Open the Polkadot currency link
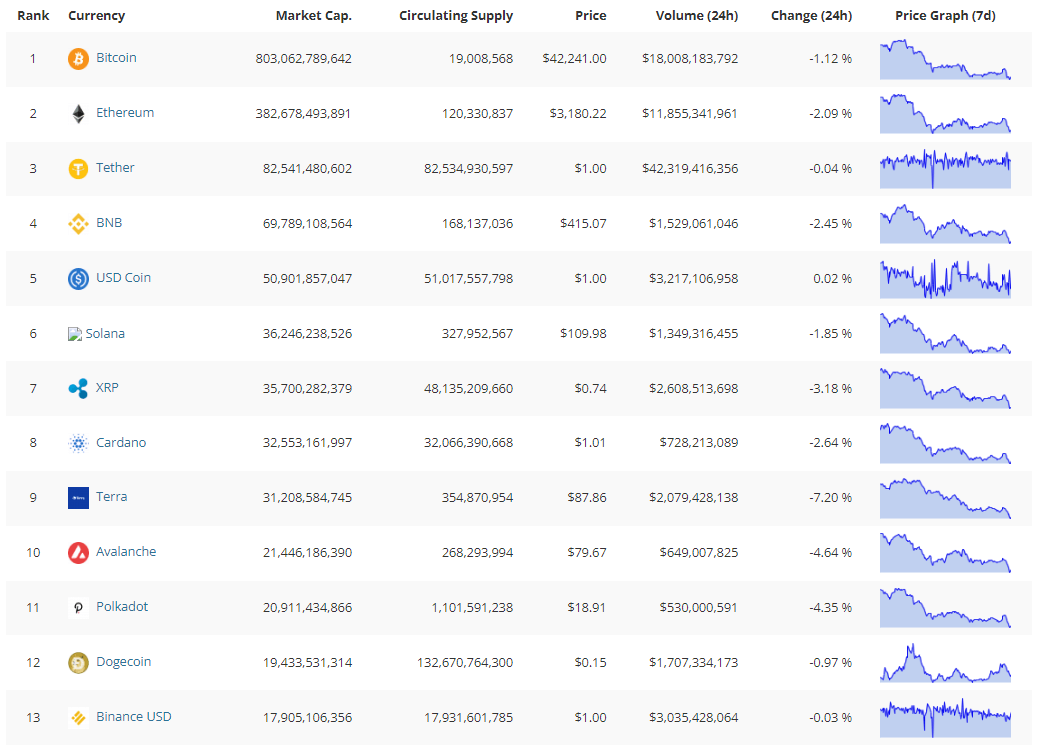This screenshot has height=751, width=1037. pyautogui.click(x=122, y=606)
